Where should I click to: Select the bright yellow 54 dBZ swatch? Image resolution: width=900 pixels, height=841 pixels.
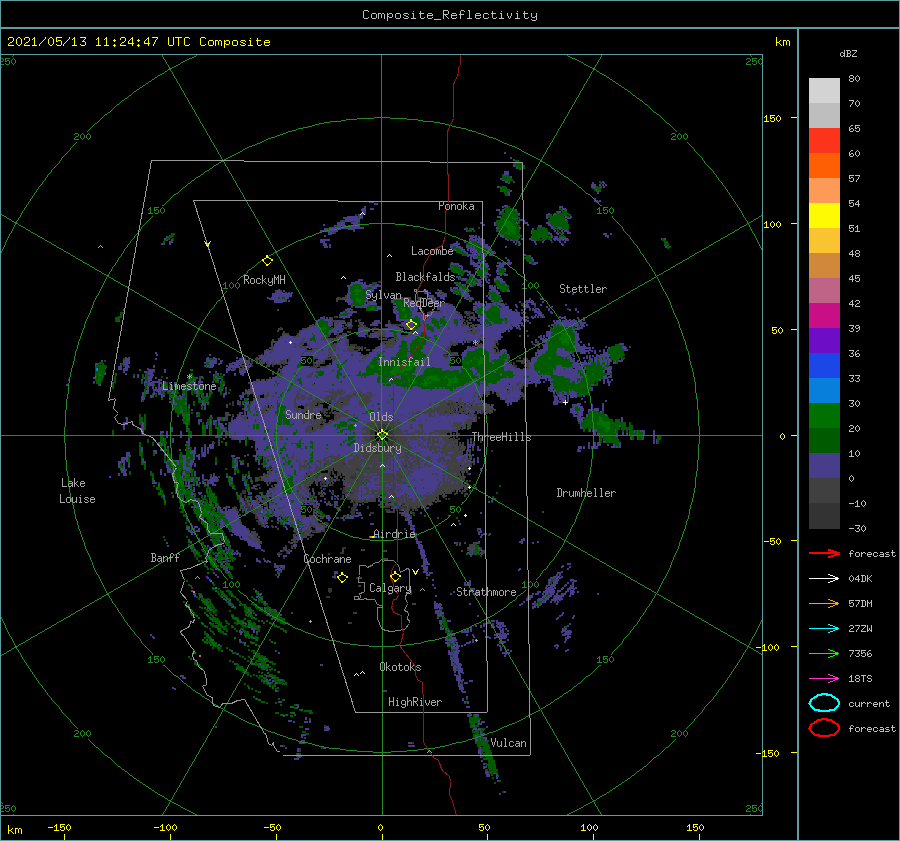coord(824,215)
